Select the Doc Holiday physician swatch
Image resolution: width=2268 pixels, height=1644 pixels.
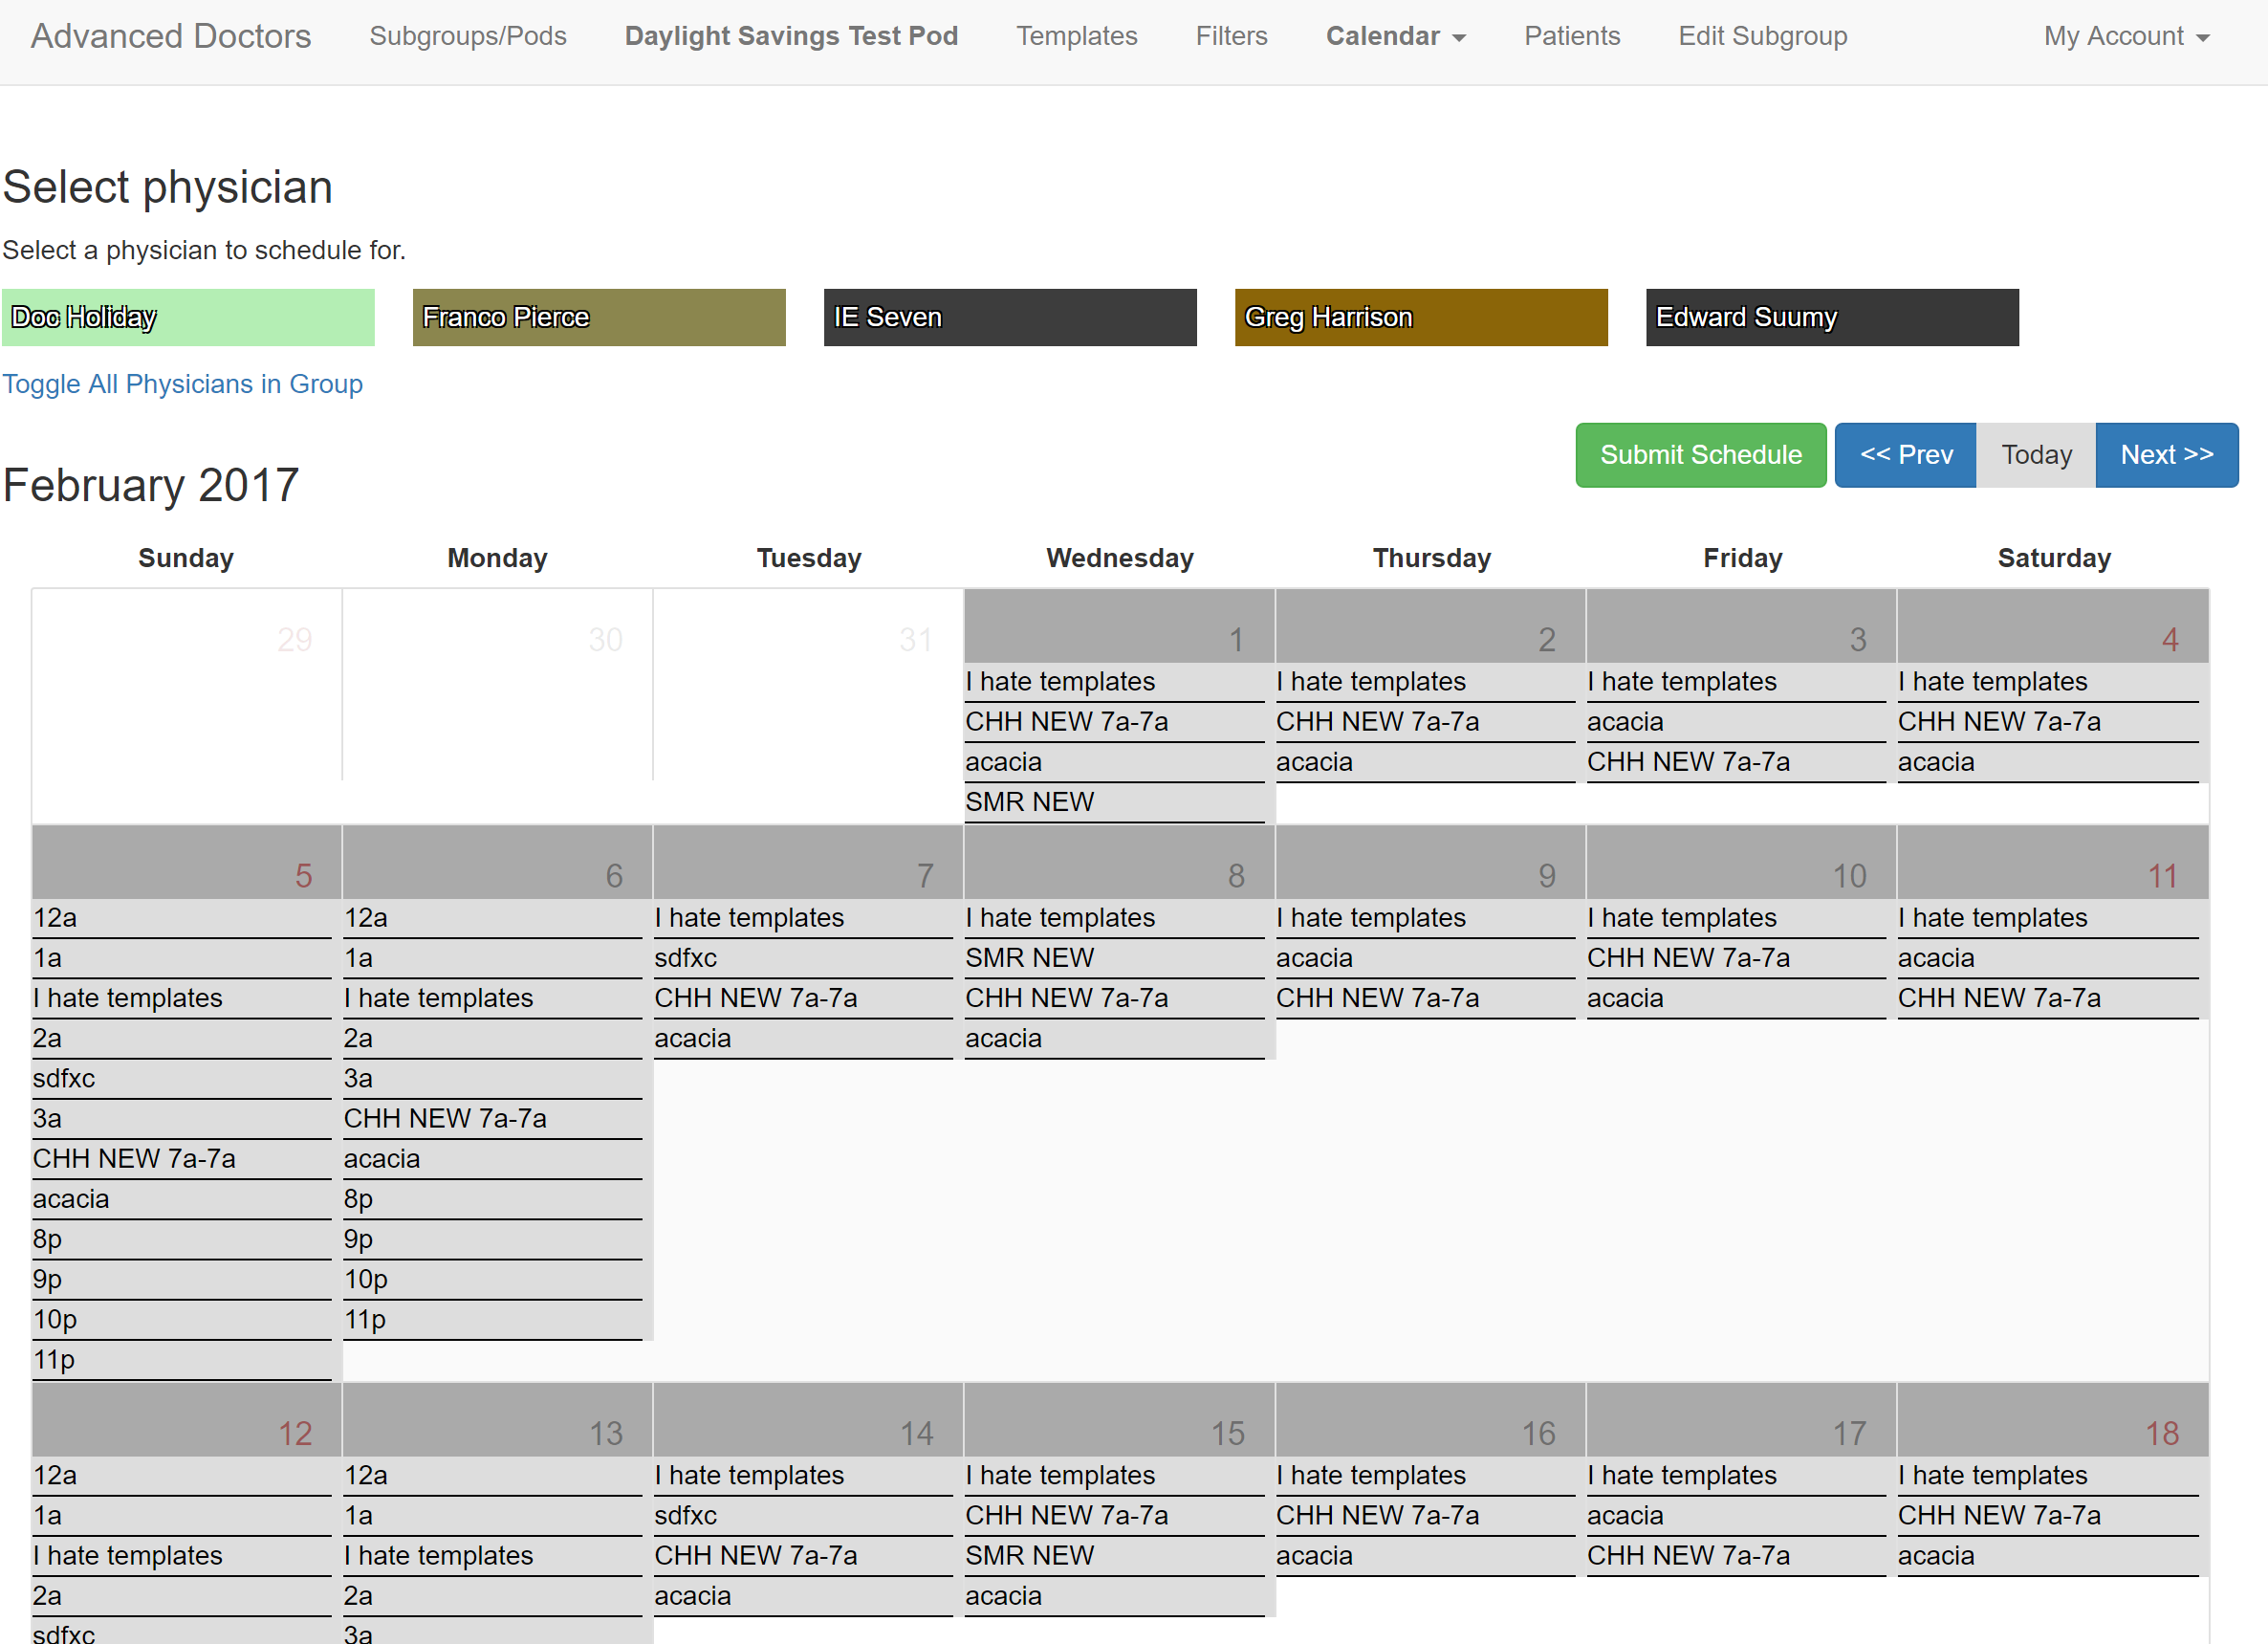tap(187, 317)
